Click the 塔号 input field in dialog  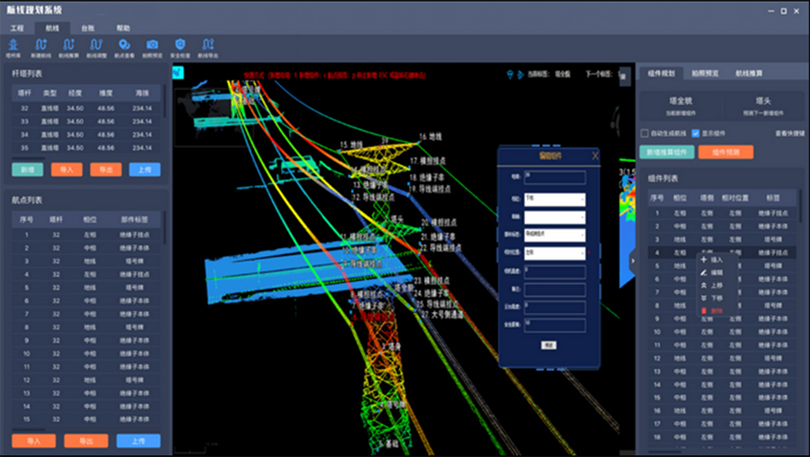click(x=554, y=178)
